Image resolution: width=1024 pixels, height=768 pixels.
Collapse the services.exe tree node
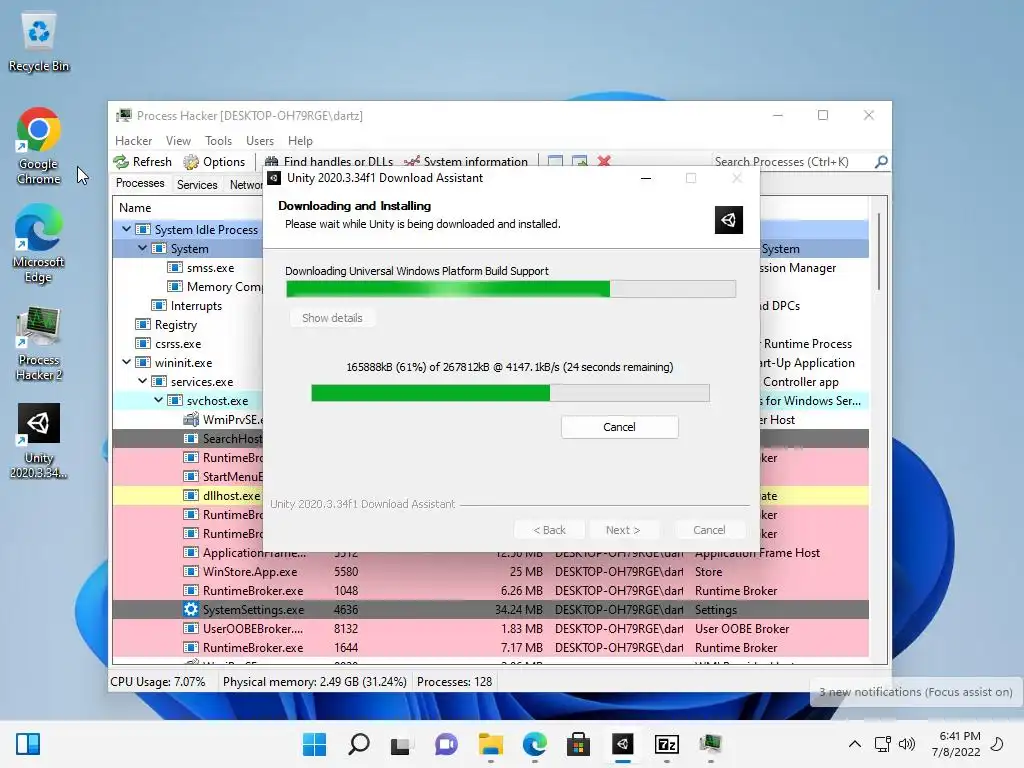click(142, 381)
